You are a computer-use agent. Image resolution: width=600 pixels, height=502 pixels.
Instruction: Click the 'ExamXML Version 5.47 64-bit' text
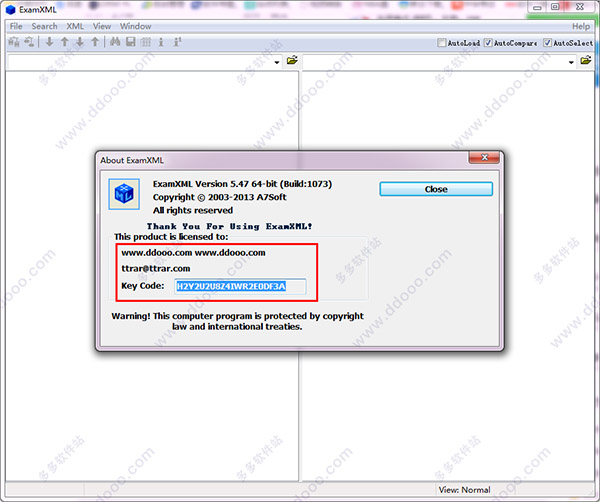[215, 184]
